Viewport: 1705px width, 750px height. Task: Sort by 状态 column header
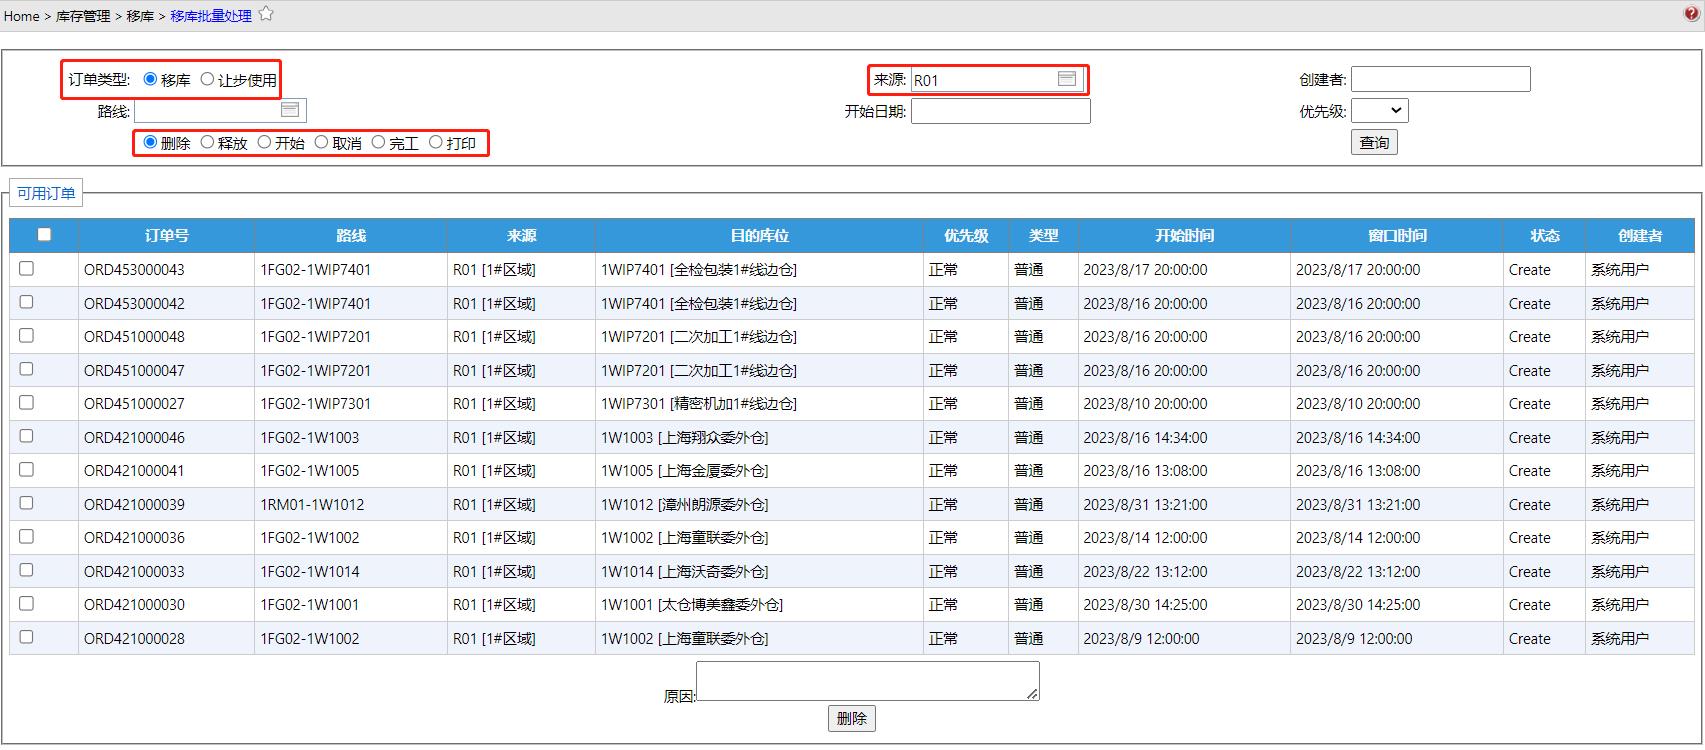[x=1544, y=236]
